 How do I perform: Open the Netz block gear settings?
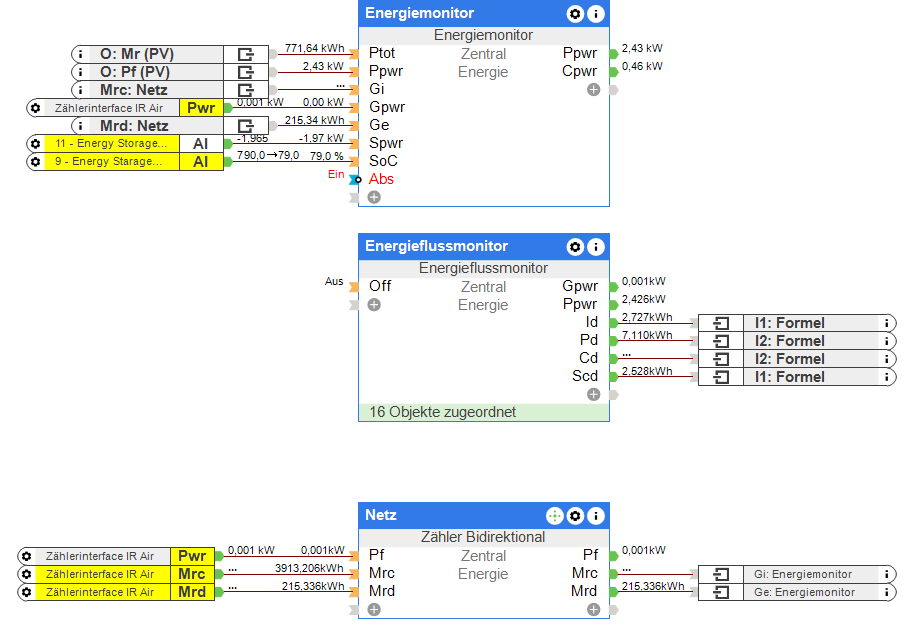pos(575,516)
